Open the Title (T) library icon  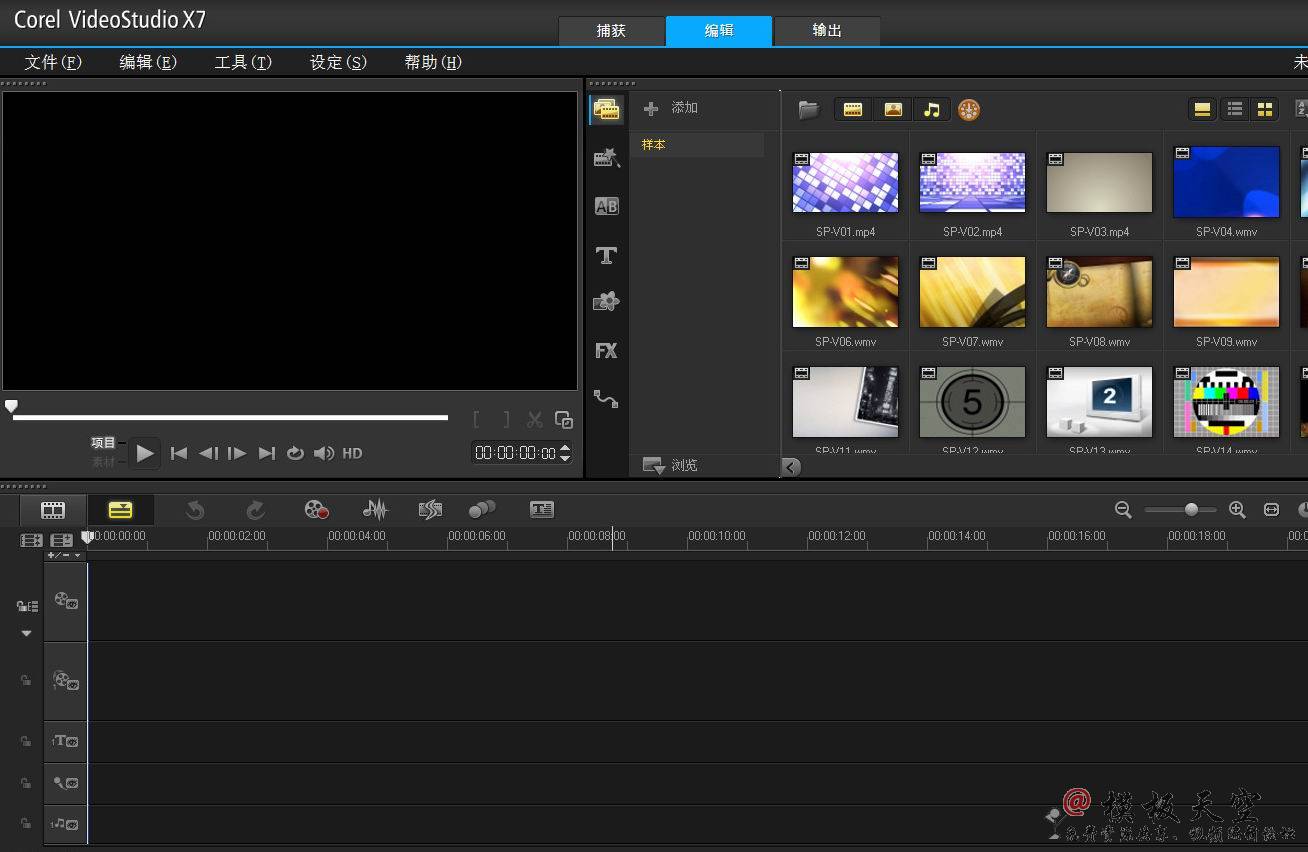tap(606, 255)
